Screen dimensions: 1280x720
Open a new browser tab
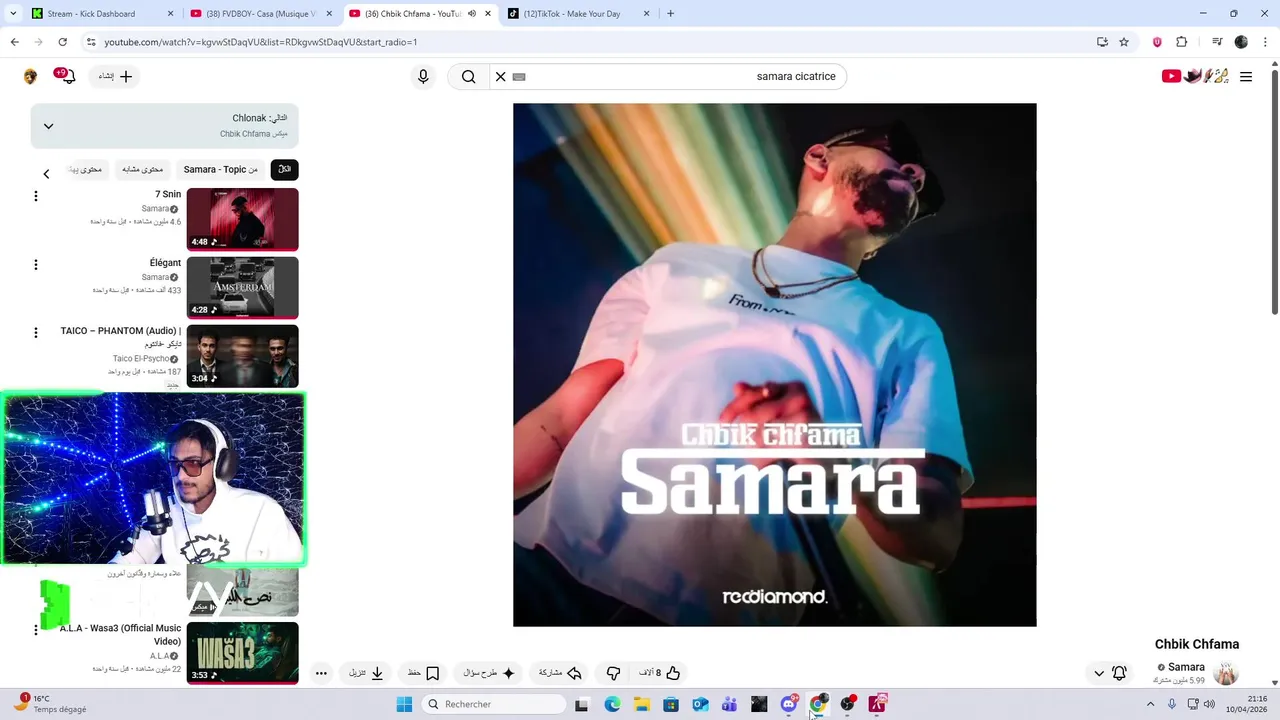pos(670,14)
